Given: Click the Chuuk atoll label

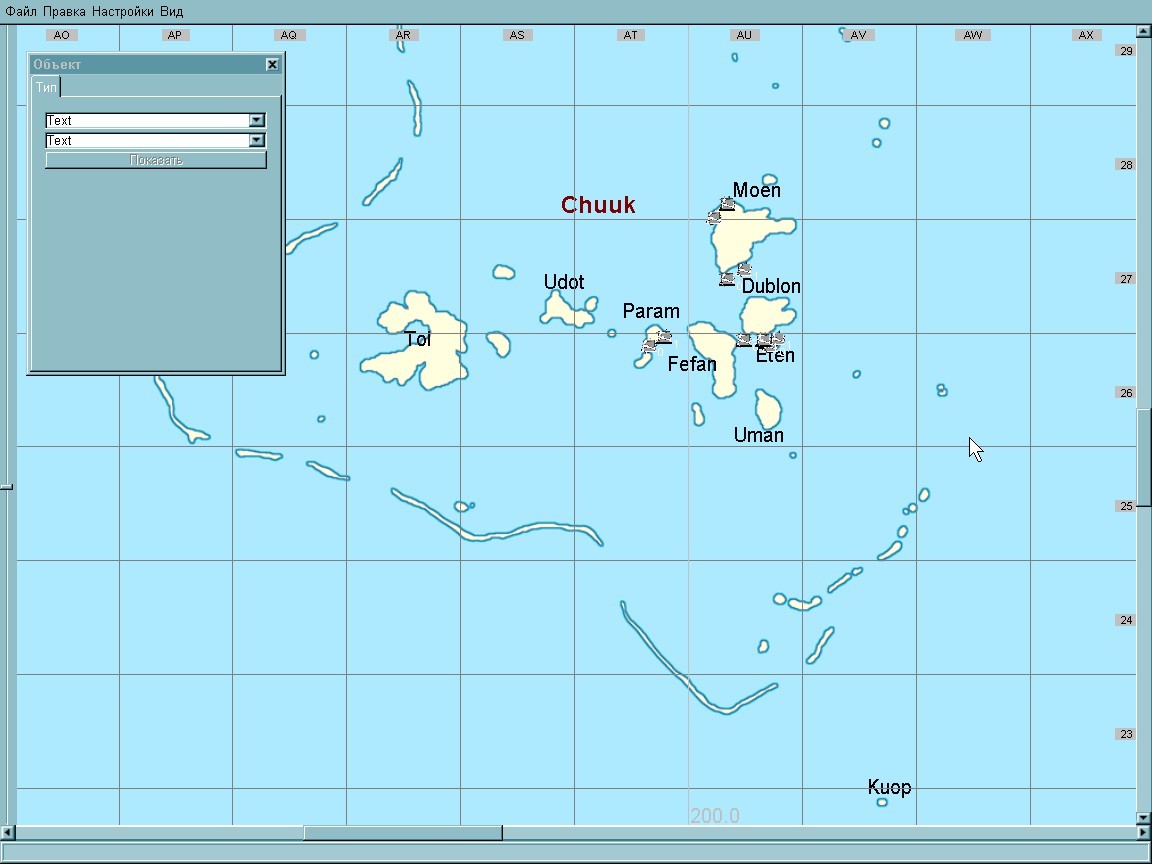Looking at the screenshot, I should [x=598, y=205].
